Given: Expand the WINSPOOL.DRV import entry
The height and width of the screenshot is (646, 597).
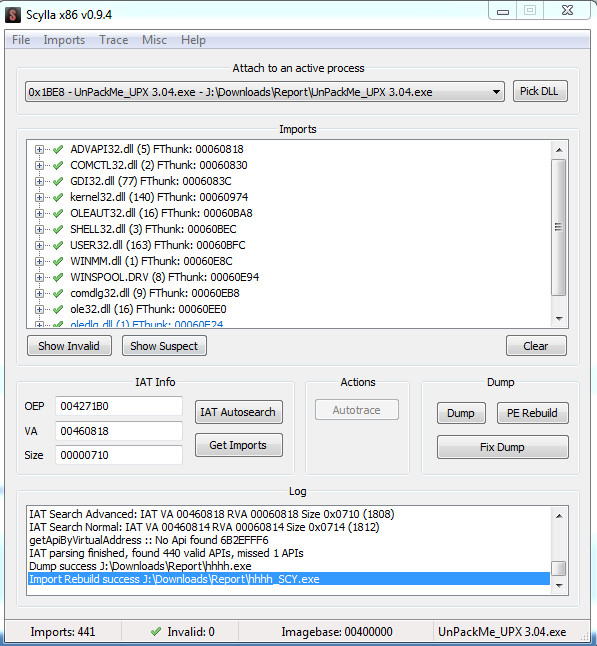Looking at the screenshot, I should click(39, 278).
